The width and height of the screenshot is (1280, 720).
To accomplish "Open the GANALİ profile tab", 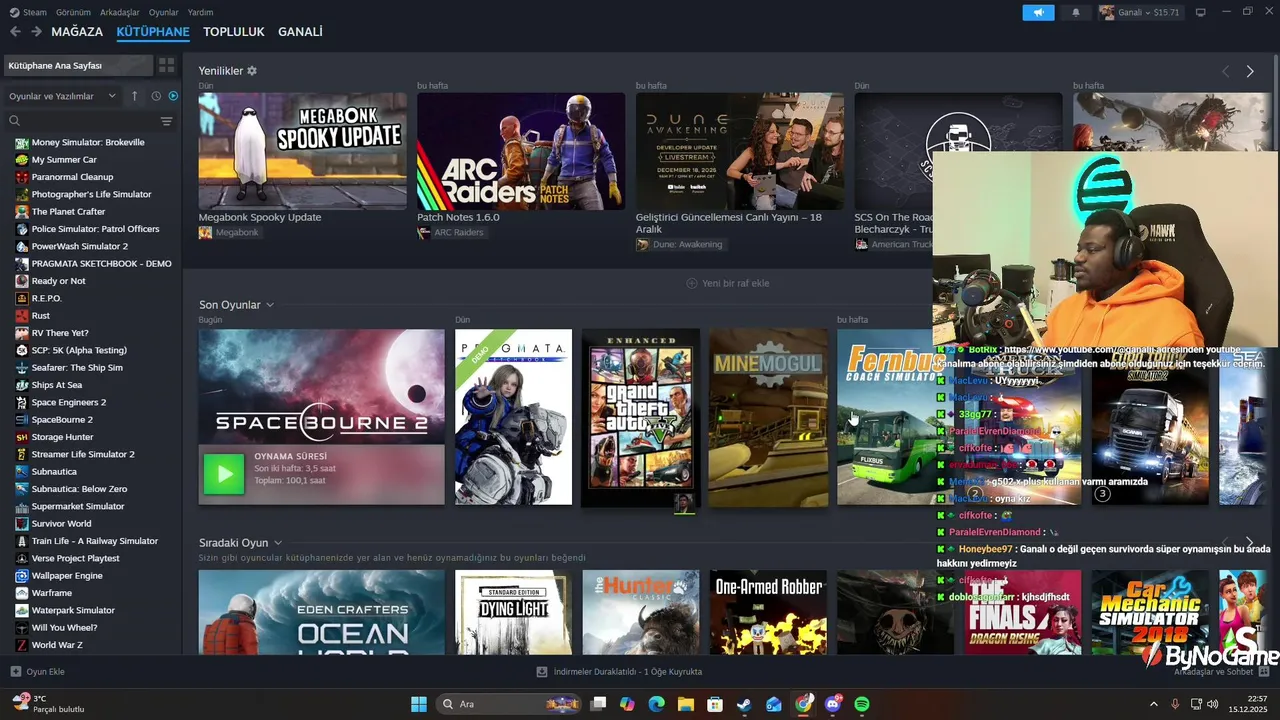I will pyautogui.click(x=300, y=32).
